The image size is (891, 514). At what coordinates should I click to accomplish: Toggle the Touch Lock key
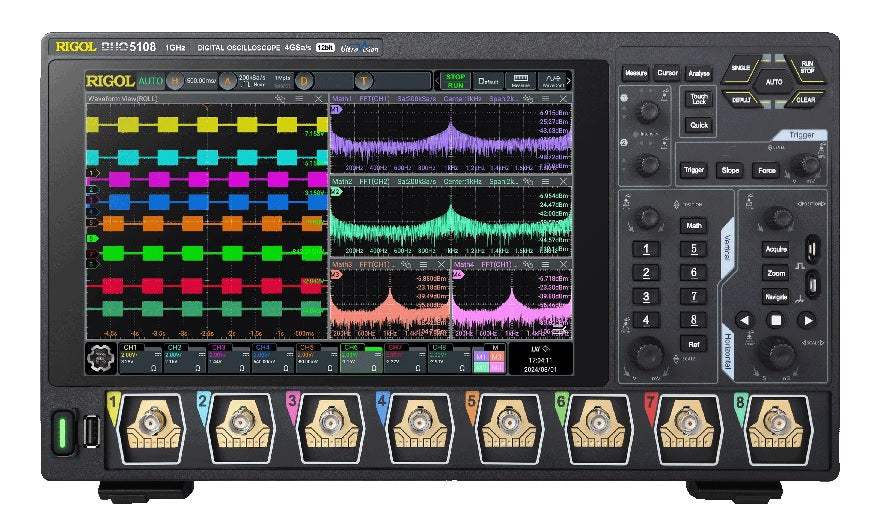tap(699, 99)
